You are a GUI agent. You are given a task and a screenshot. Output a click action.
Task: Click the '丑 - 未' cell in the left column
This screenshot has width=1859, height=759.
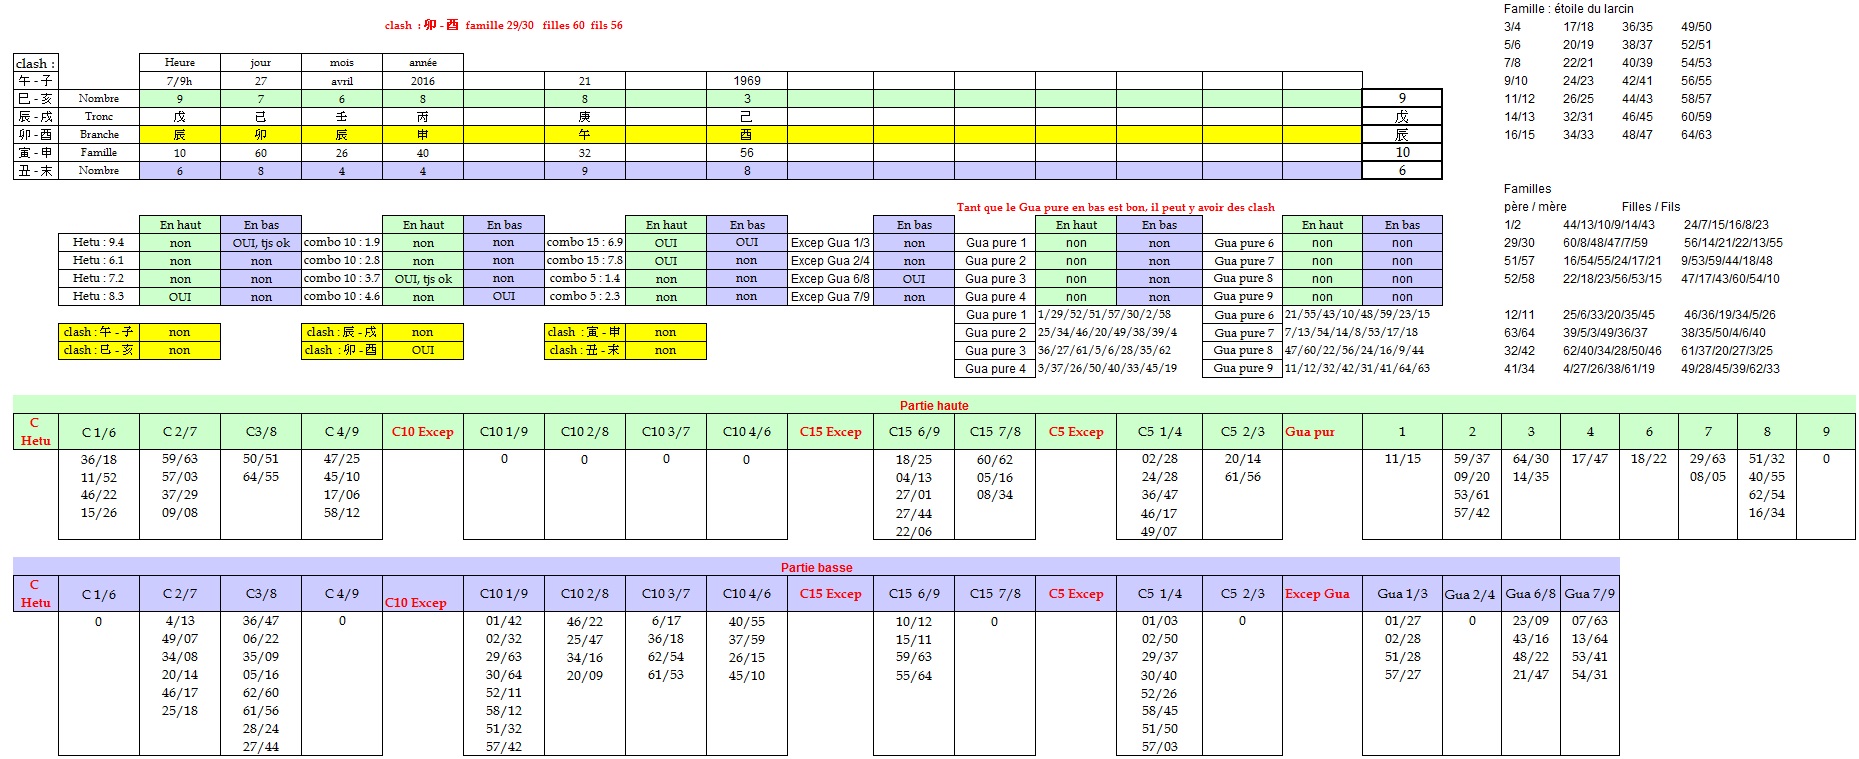(36, 171)
